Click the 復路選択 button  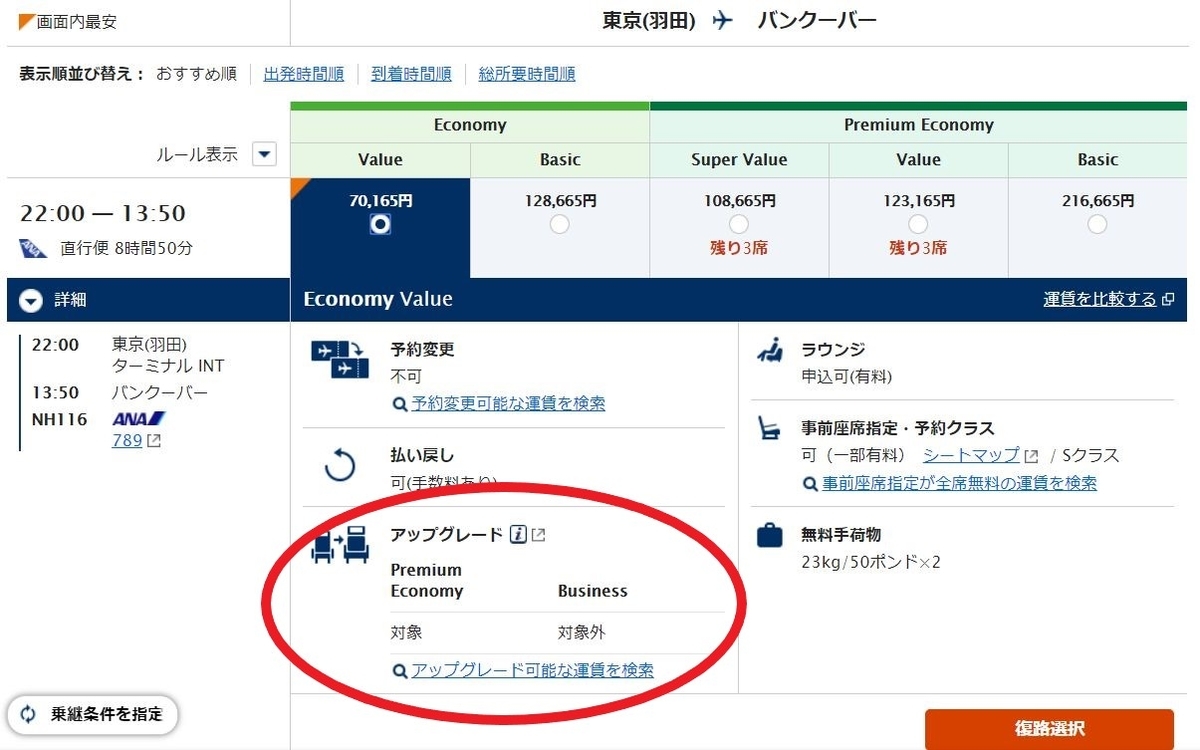click(x=1049, y=729)
